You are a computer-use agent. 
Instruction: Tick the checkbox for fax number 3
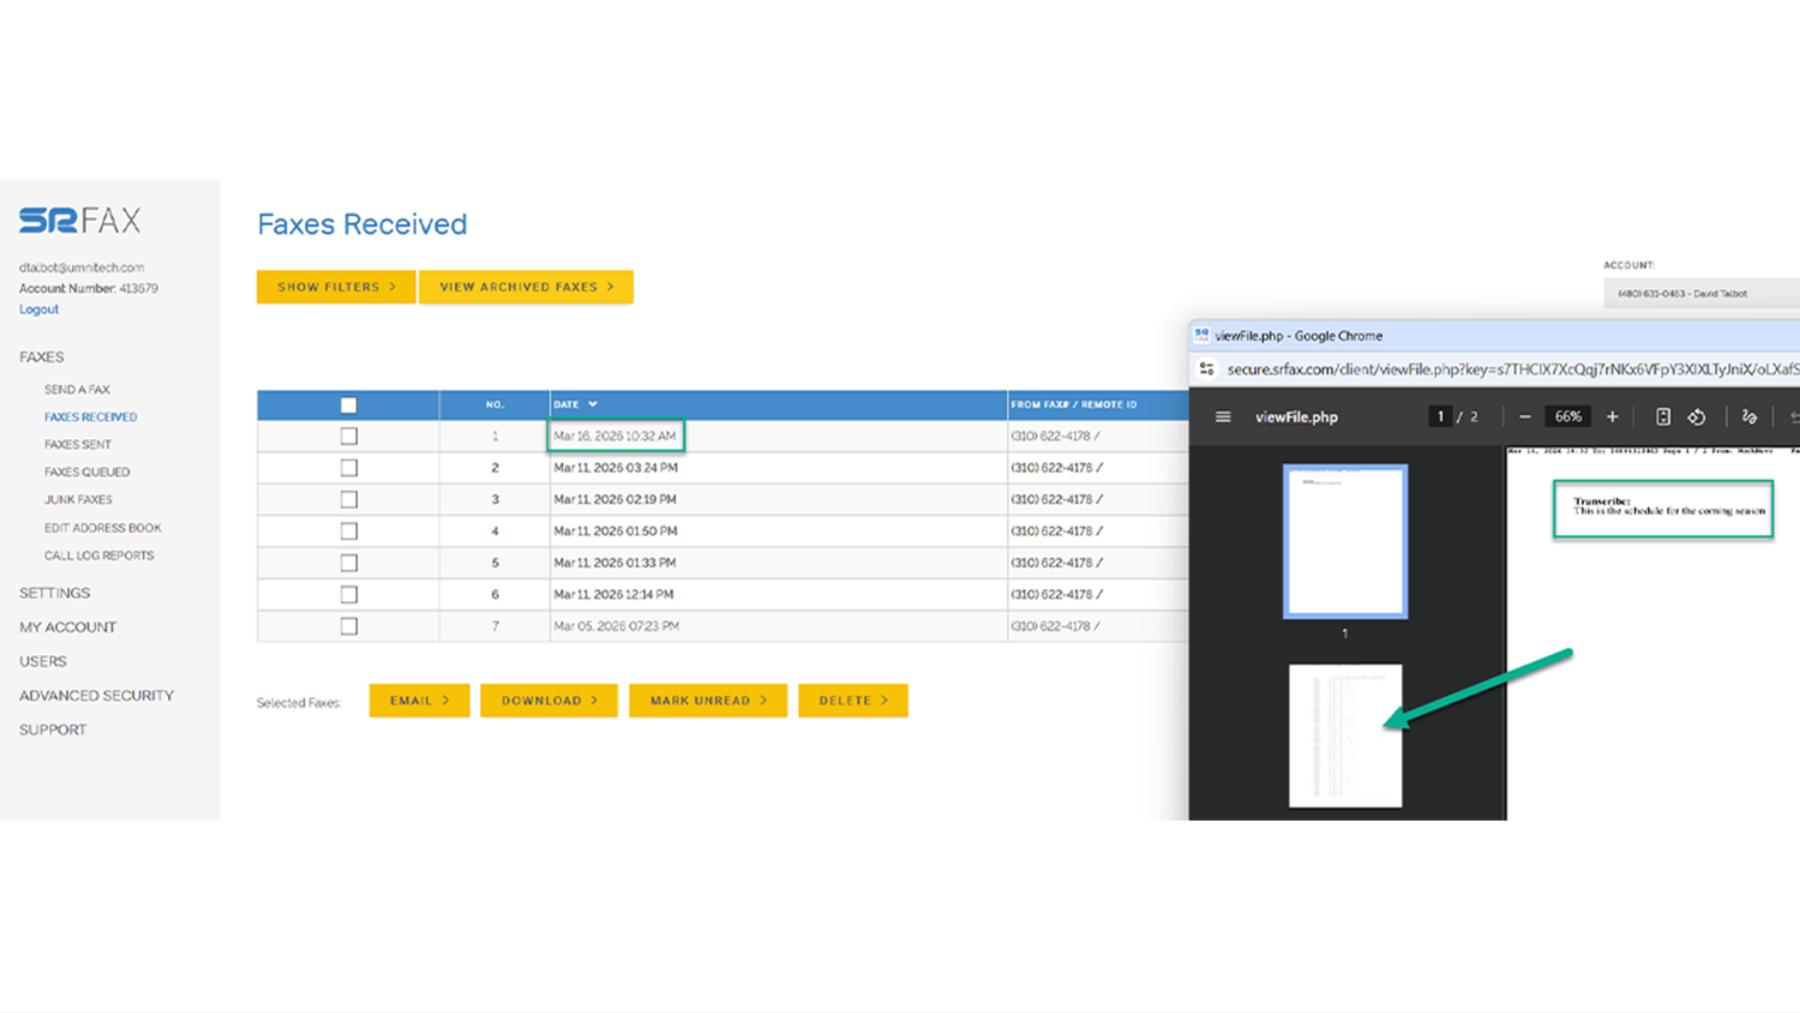coord(348,499)
